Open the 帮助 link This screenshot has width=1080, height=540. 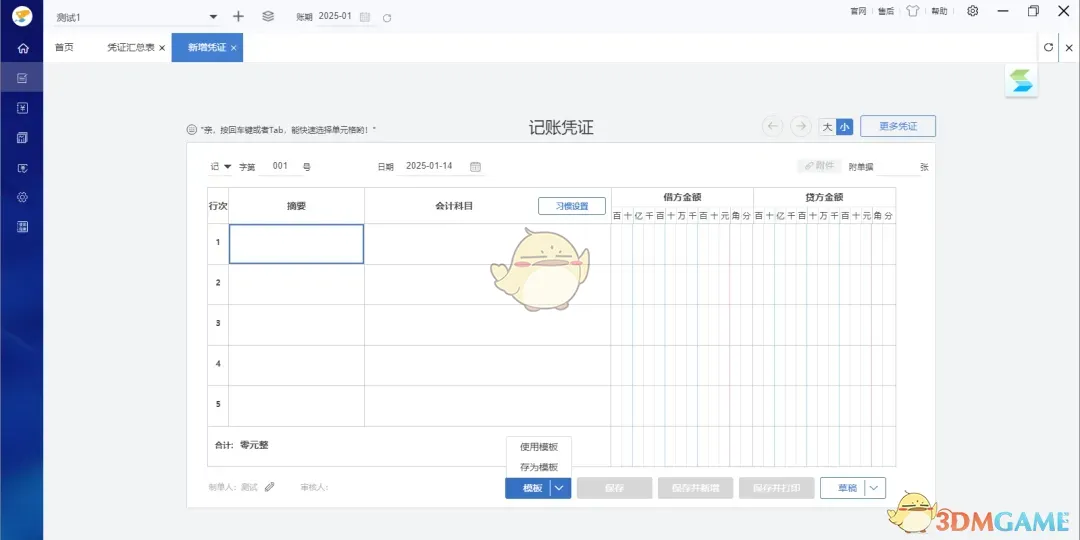[x=939, y=11]
